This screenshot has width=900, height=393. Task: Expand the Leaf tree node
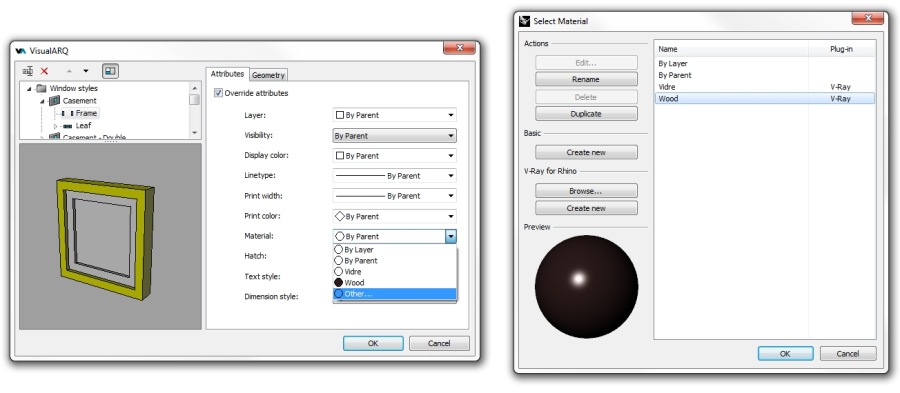(56, 126)
